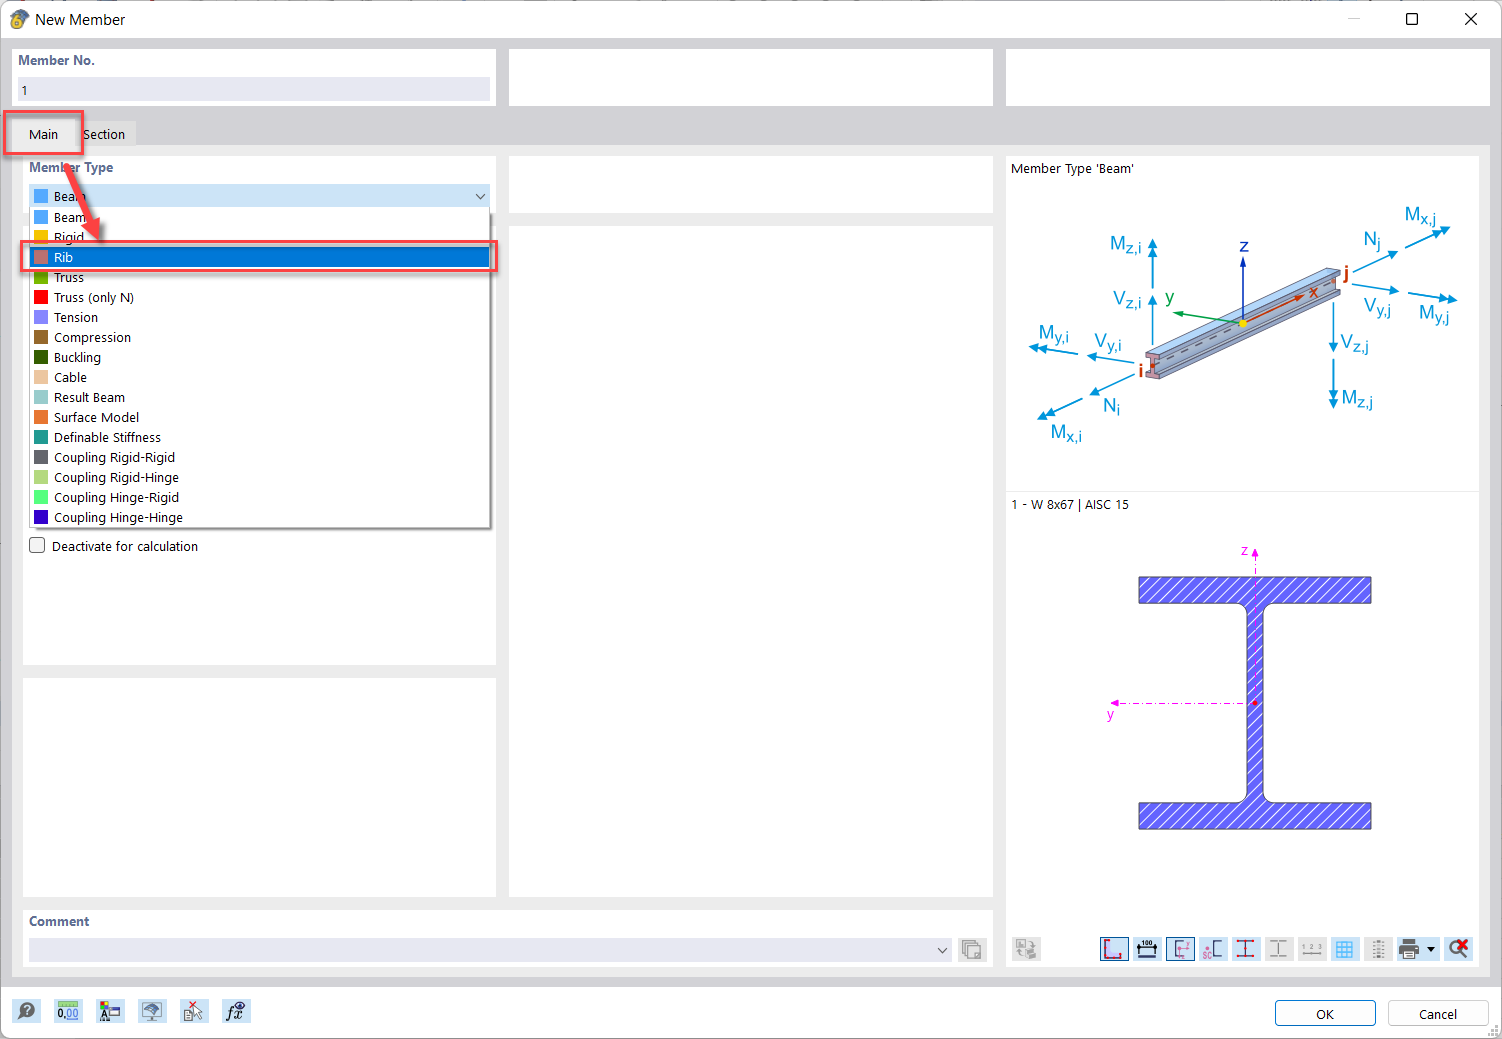Enable Deactivate for calculation checkbox
This screenshot has width=1502, height=1039.
coord(37,545)
